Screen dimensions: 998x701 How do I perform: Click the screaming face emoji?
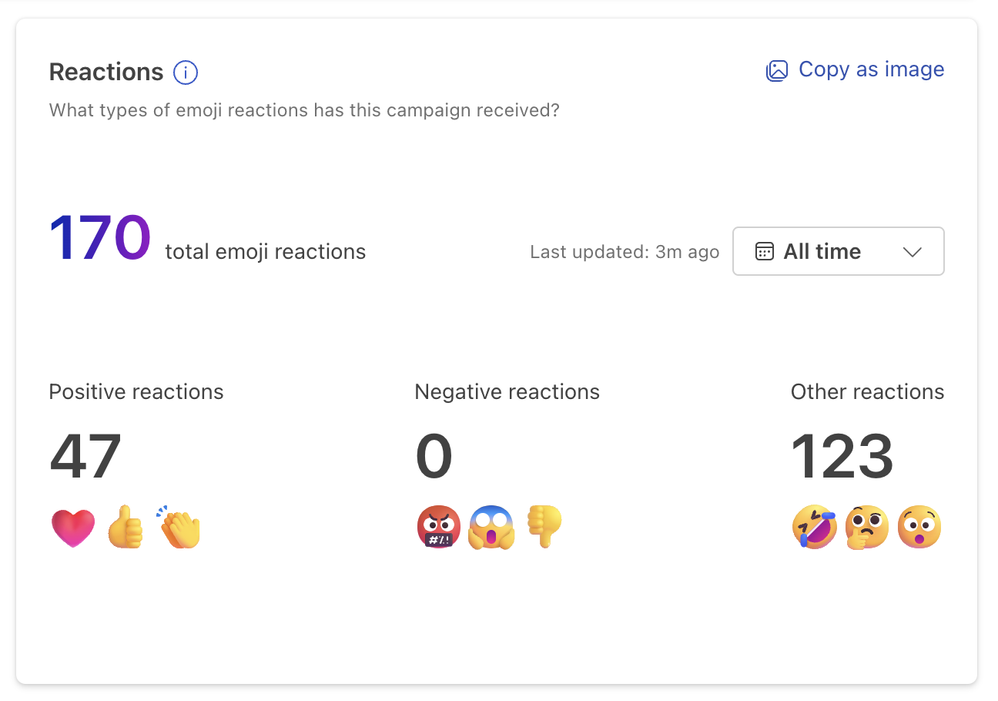click(x=492, y=527)
